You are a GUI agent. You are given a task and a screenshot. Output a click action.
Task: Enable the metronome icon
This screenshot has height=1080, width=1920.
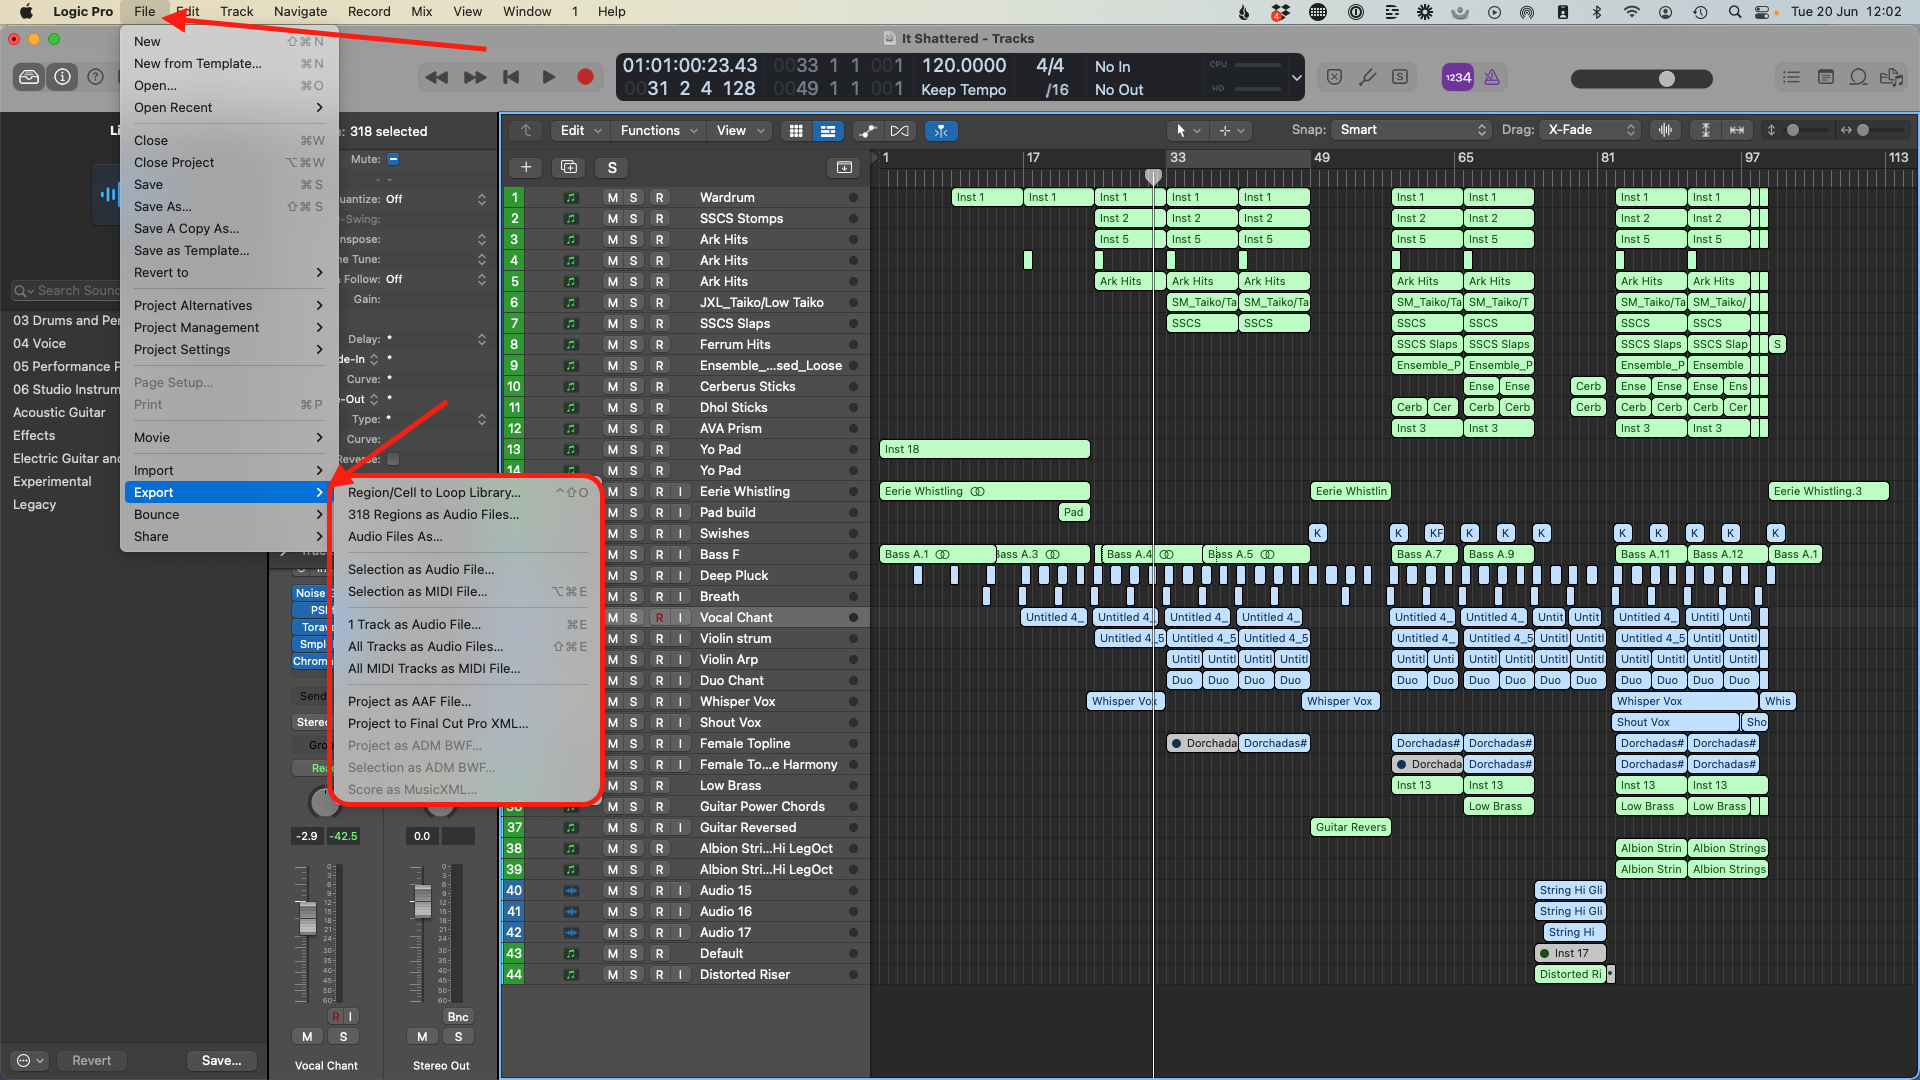[1492, 77]
